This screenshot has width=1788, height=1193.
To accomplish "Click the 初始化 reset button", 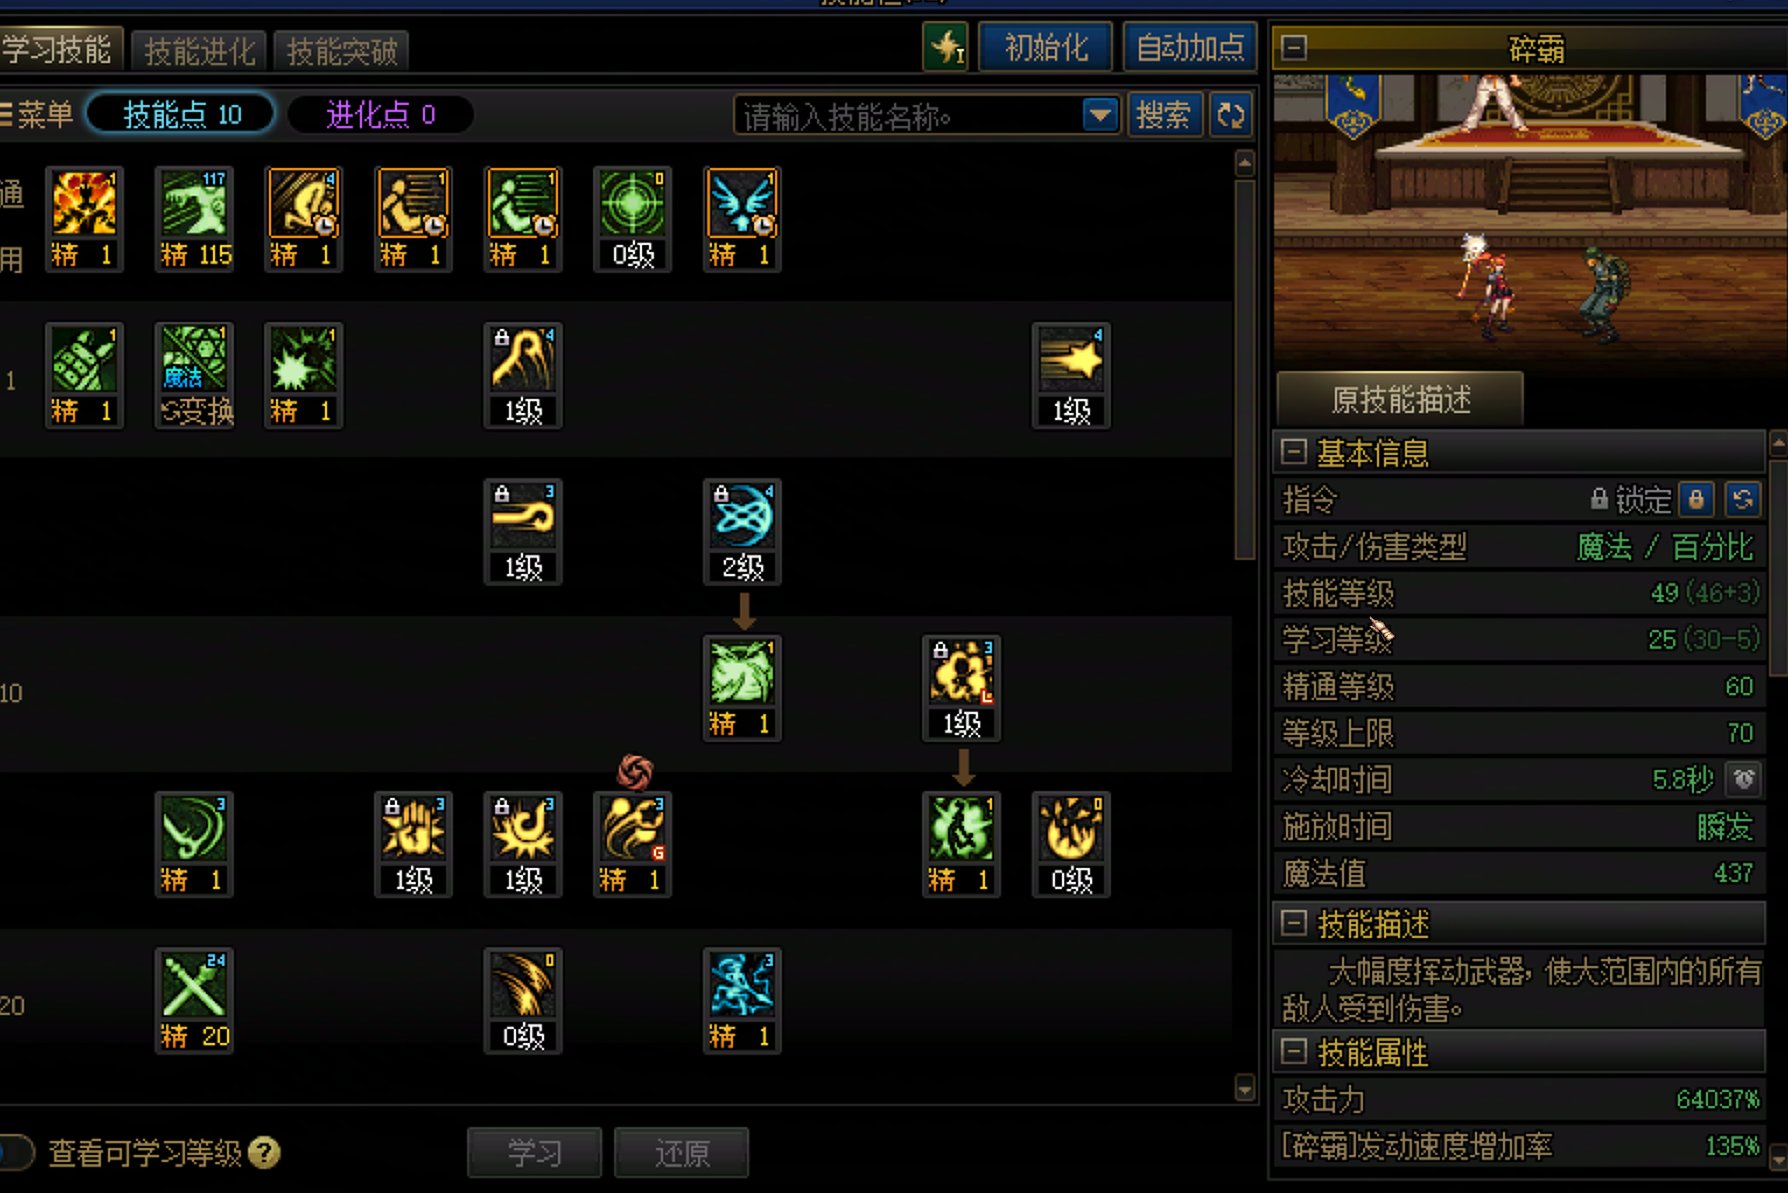I will point(1046,47).
